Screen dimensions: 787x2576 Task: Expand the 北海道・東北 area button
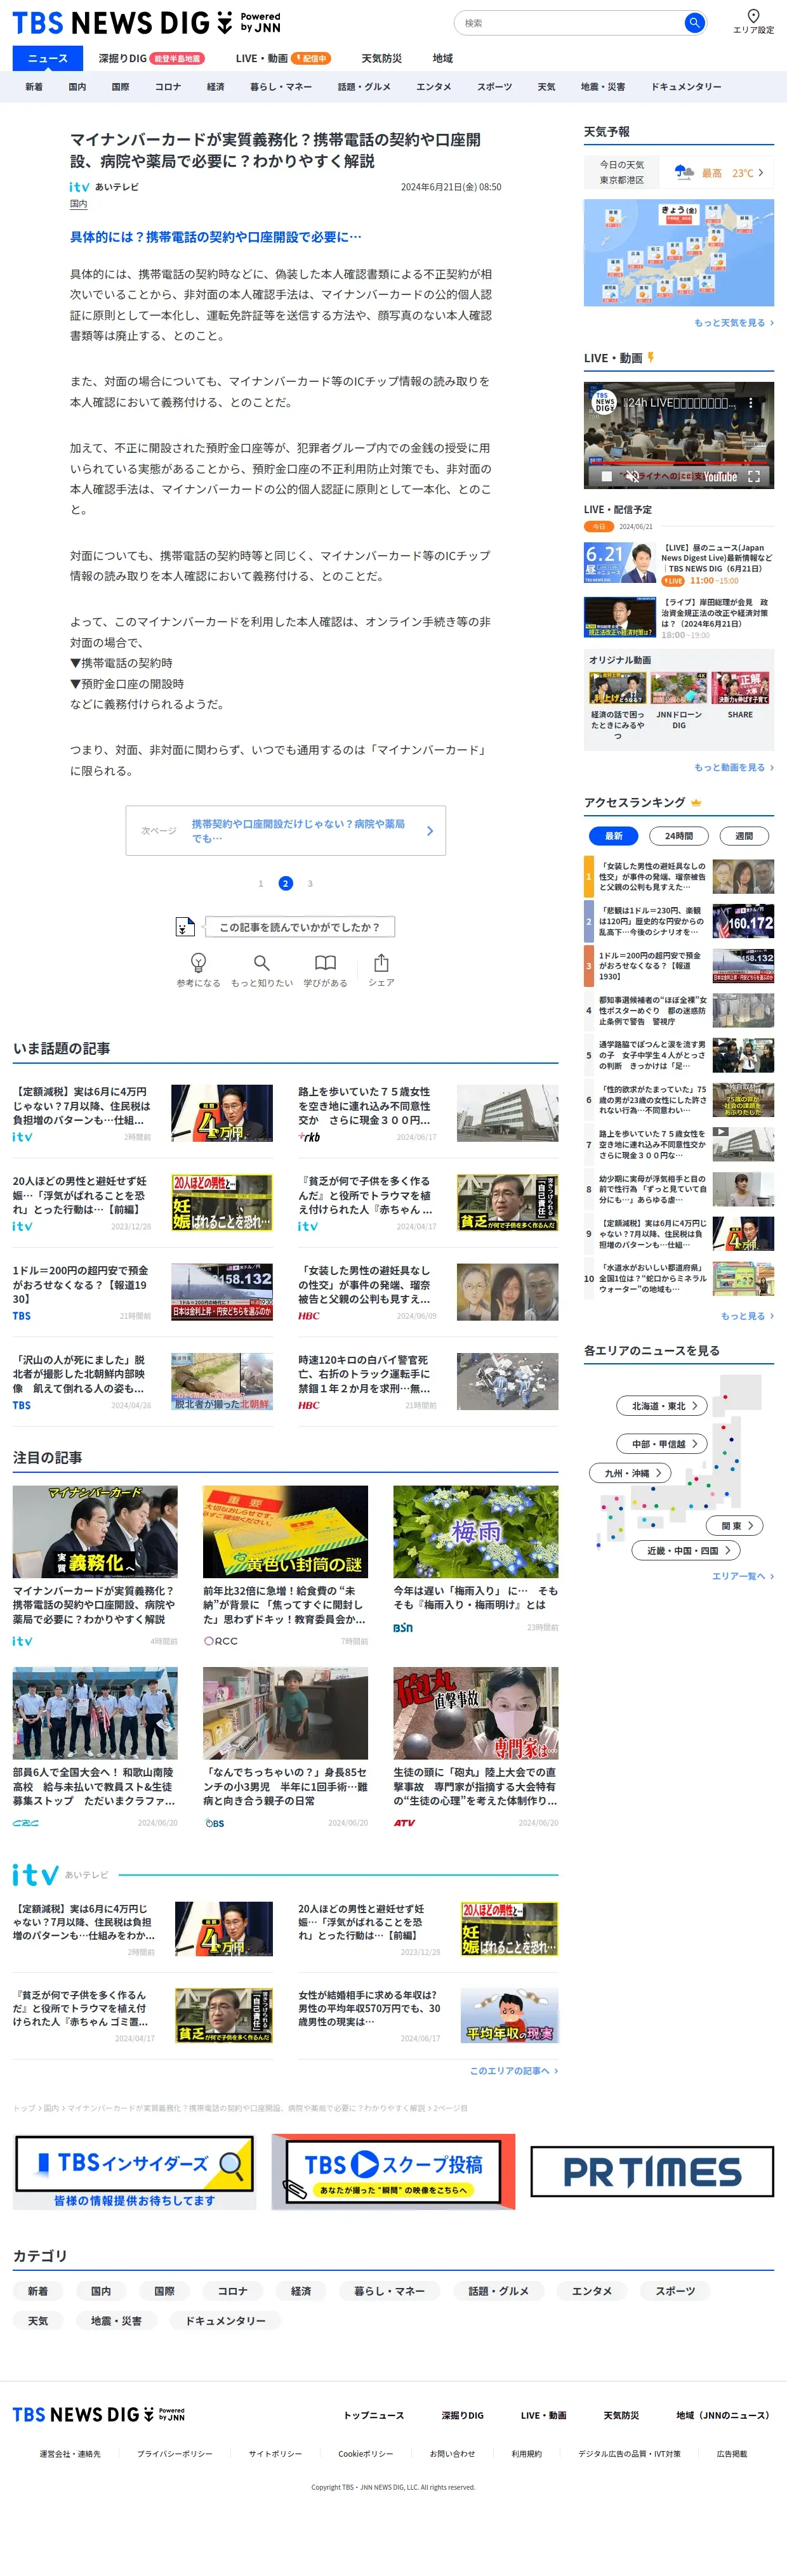pyautogui.click(x=662, y=1405)
